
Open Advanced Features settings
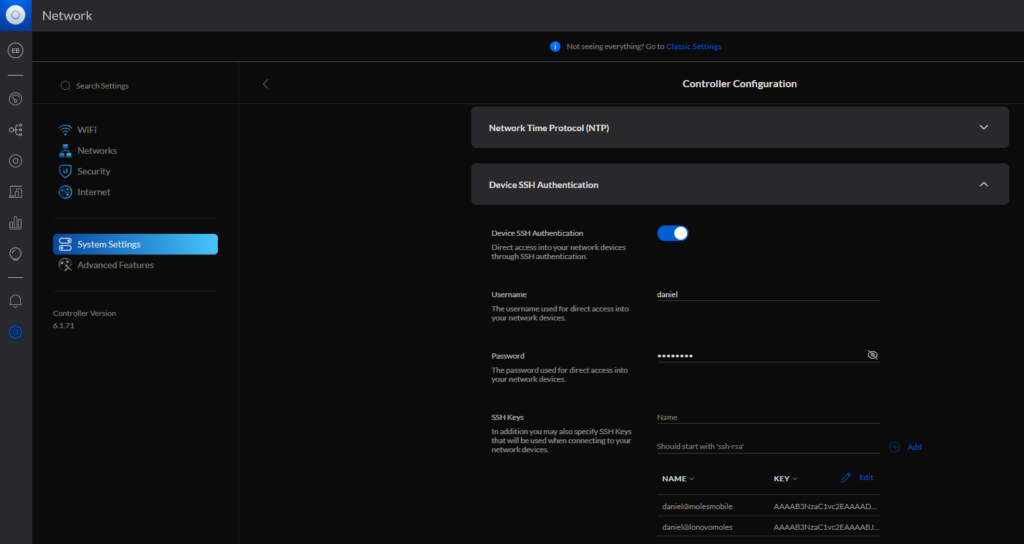tap(115, 265)
